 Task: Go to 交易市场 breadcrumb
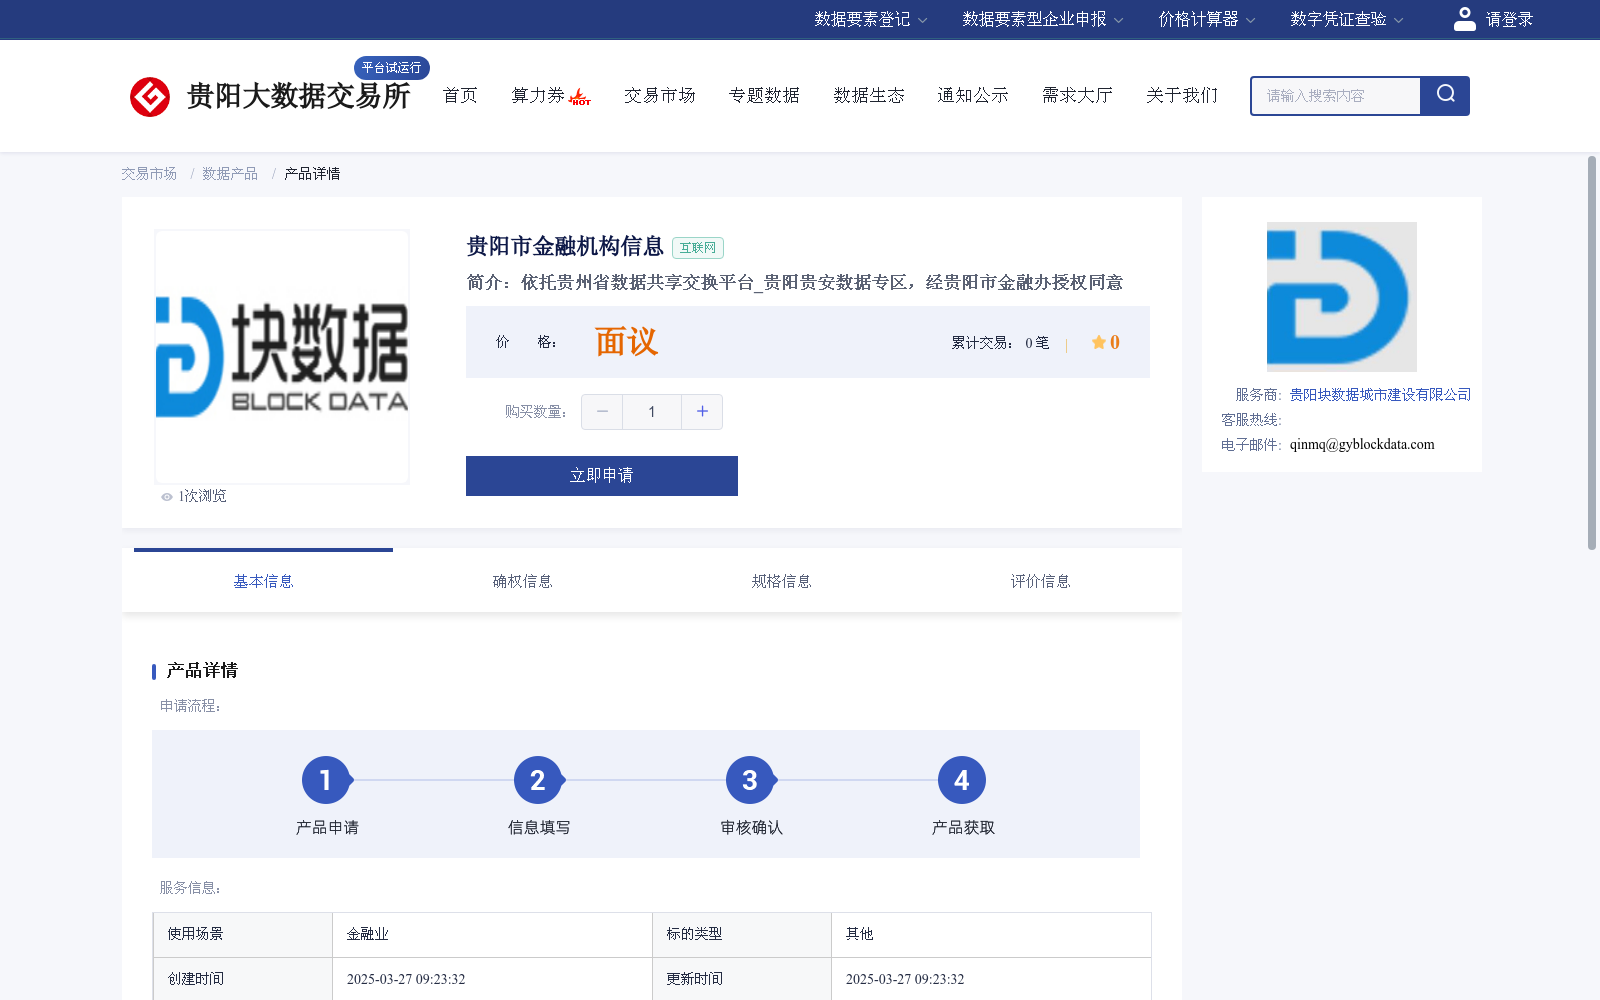(149, 174)
